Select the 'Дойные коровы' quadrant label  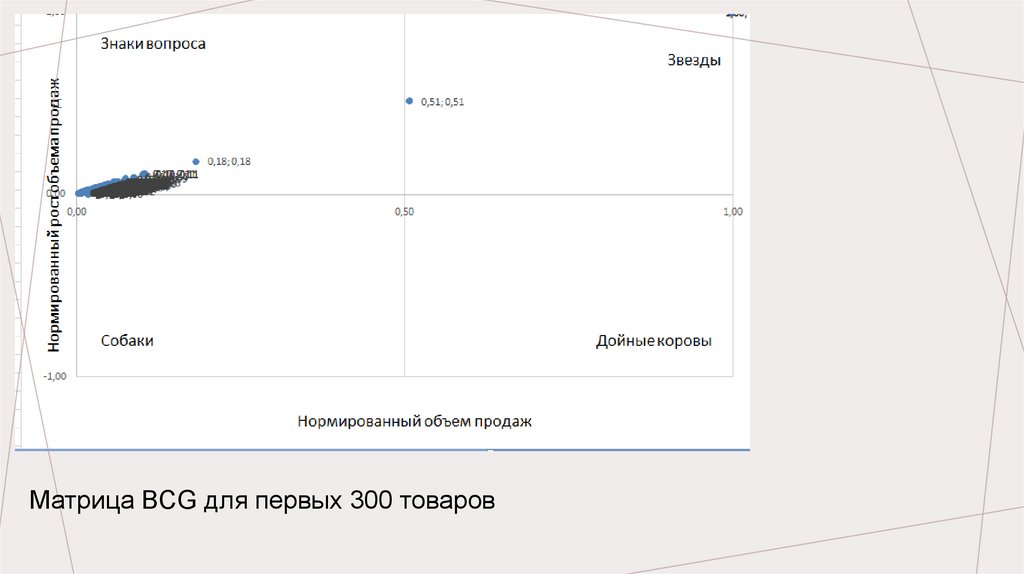[x=654, y=341]
